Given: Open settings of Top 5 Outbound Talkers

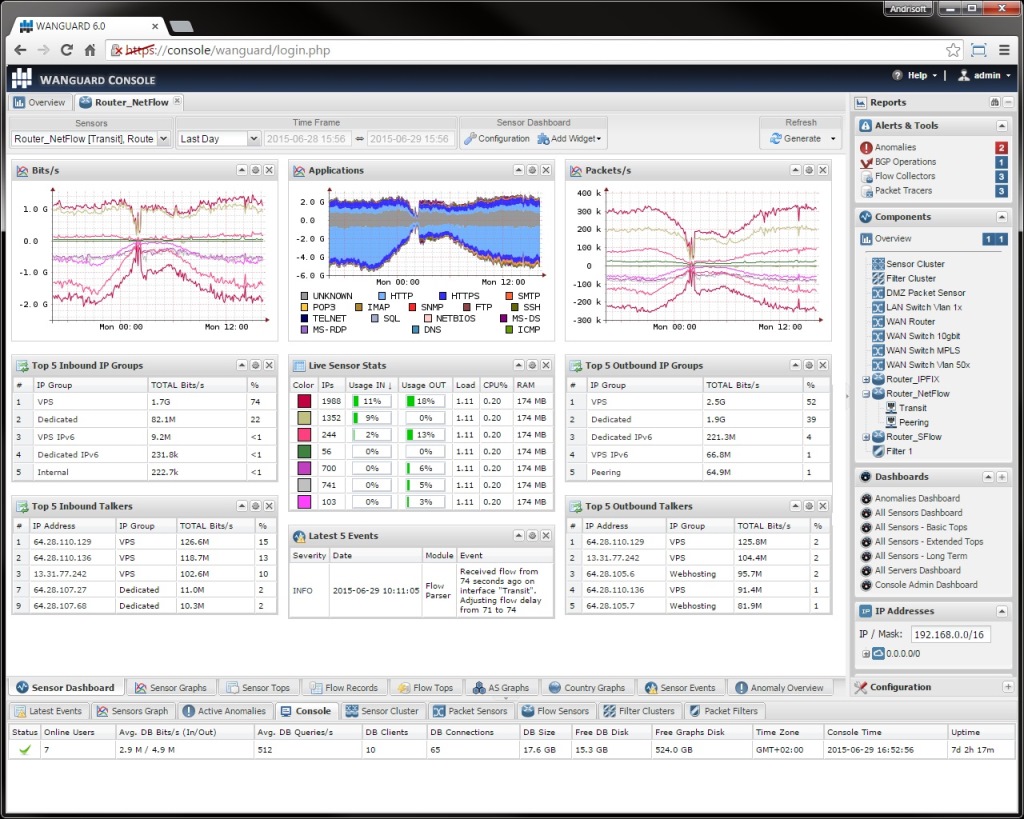Looking at the screenshot, I should click(809, 506).
